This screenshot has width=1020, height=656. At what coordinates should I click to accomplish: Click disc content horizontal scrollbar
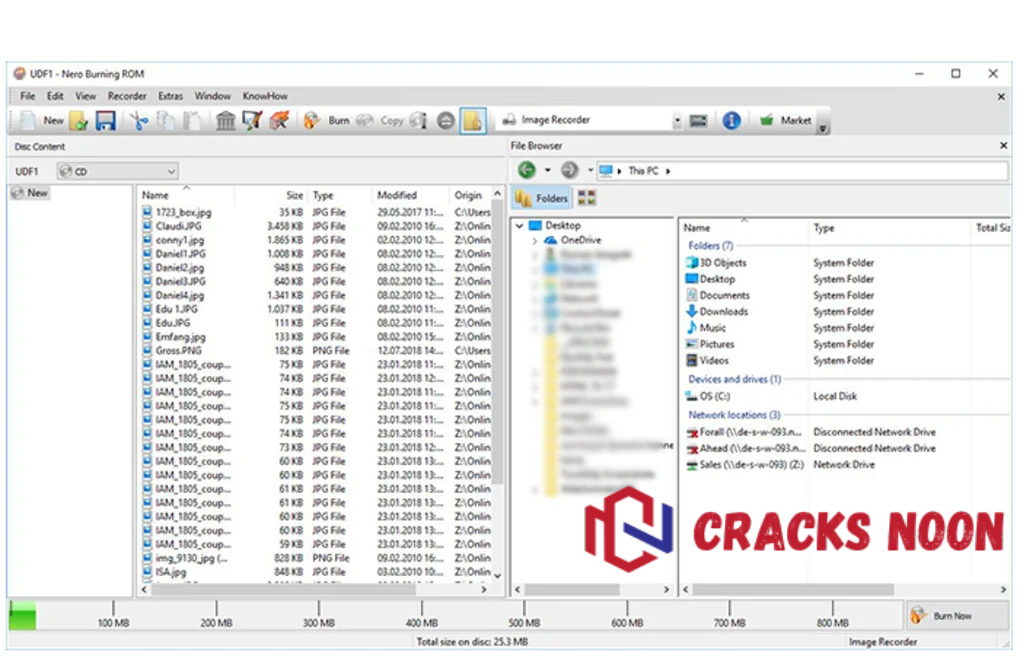(x=282, y=590)
